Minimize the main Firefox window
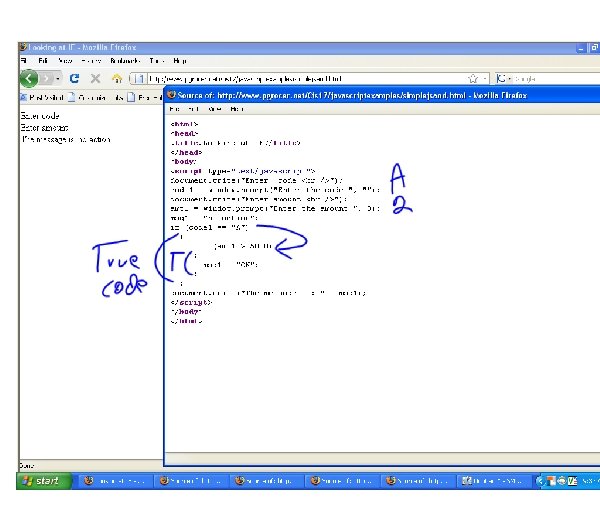Screen dimensions: 600x512 pos(581,48)
